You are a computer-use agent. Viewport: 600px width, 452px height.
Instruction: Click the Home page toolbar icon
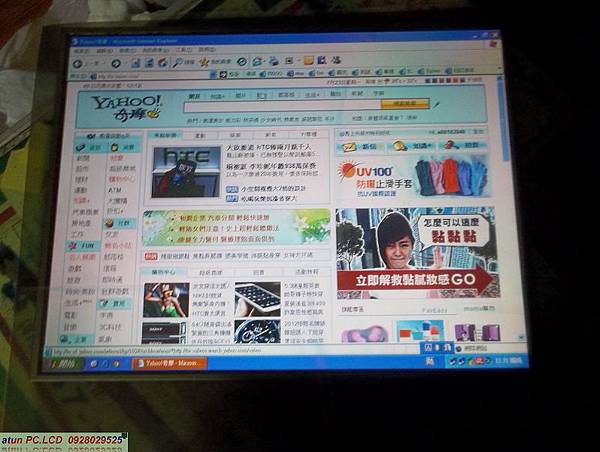click(x=163, y=62)
